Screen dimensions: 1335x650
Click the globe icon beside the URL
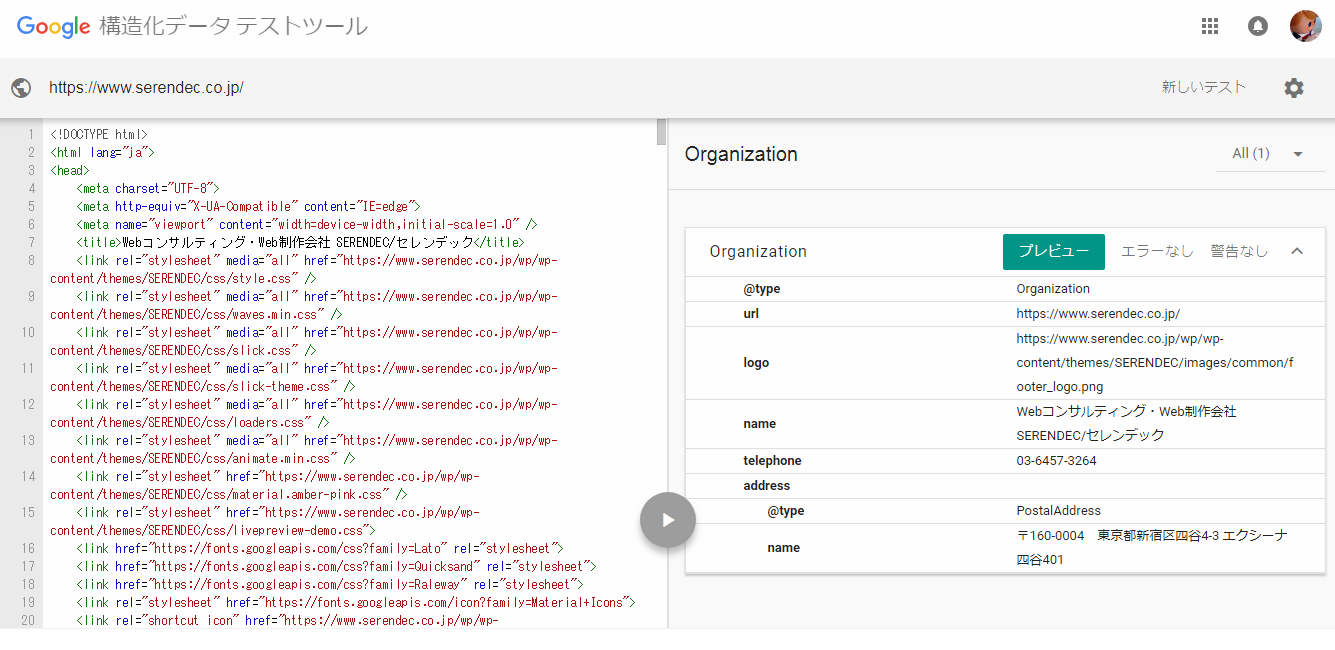click(x=21, y=88)
